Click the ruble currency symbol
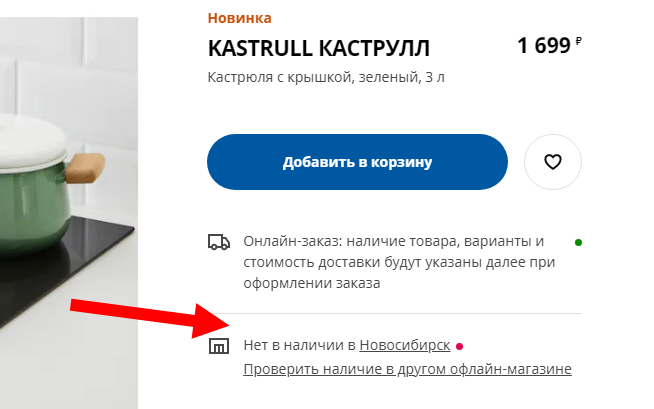Viewport: 654px width, 409px height. click(579, 40)
